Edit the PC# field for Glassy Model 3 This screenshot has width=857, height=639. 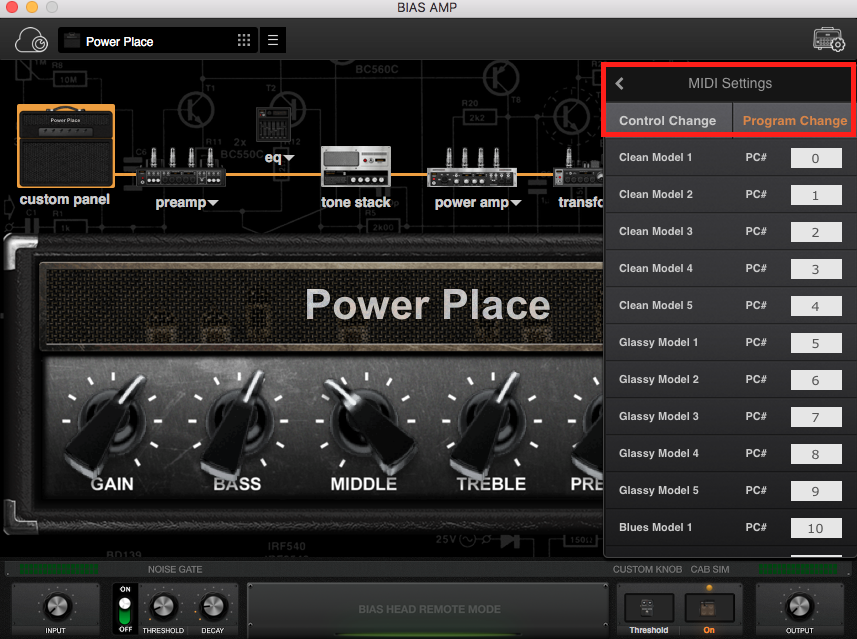pos(816,418)
